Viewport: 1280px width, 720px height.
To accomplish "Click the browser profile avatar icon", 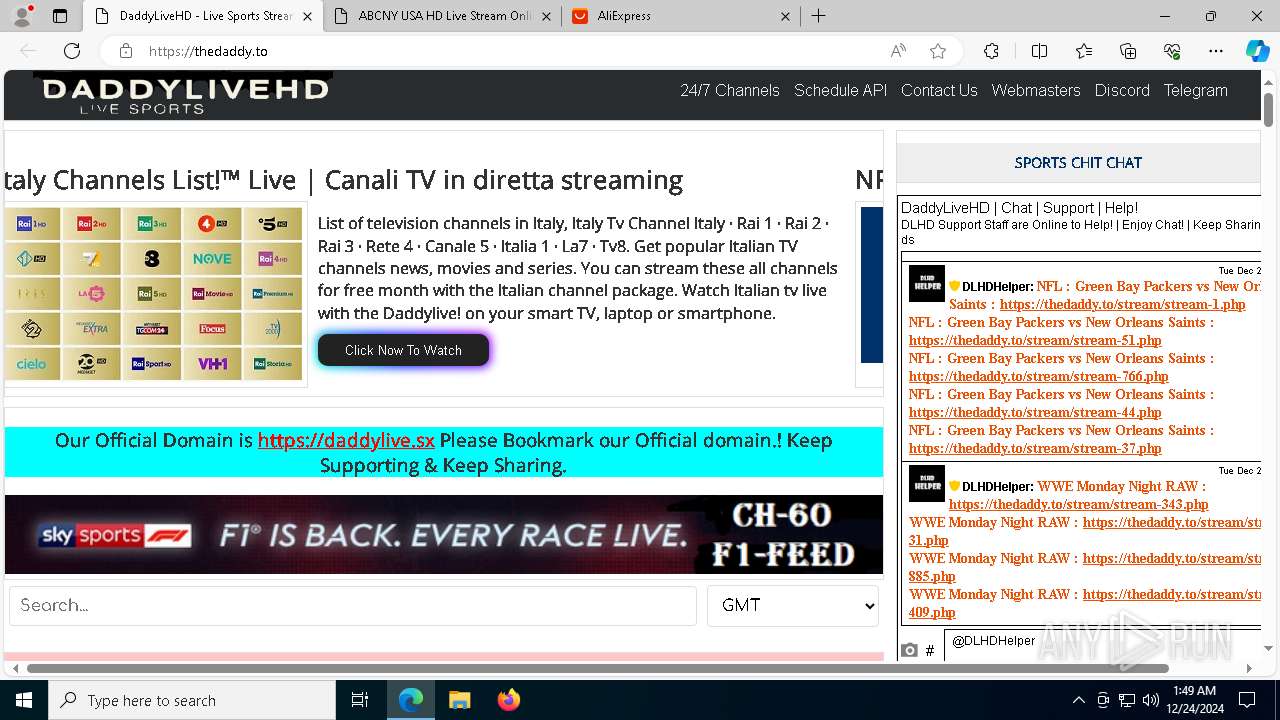I will pos(22,16).
